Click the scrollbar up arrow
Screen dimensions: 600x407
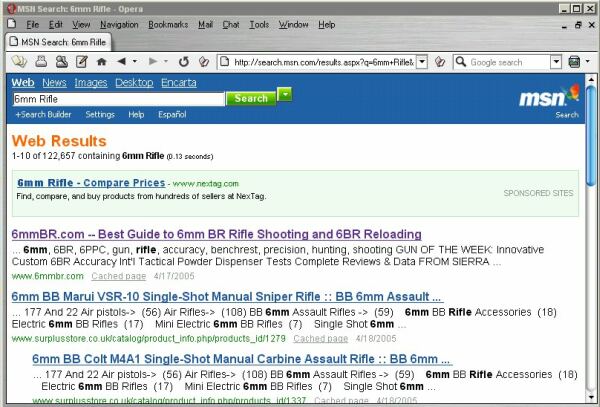pyautogui.click(x=592, y=79)
